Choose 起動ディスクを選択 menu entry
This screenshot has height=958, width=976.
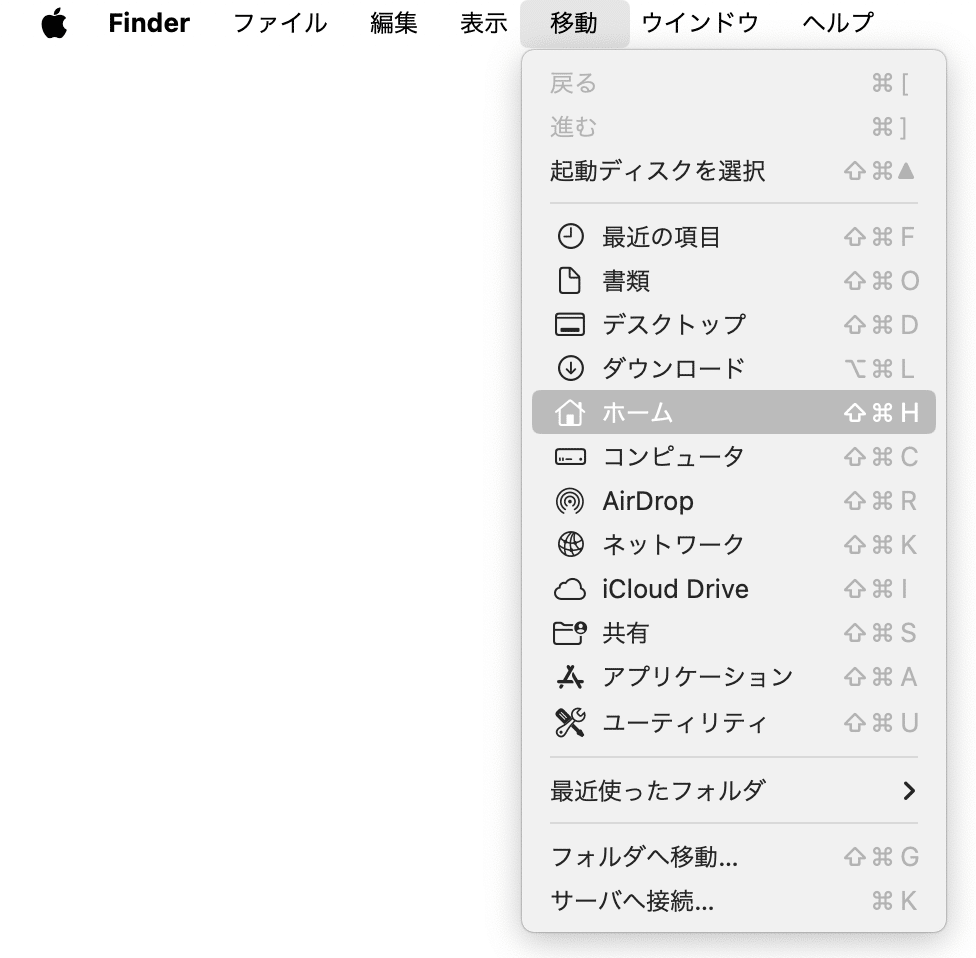click(734, 171)
